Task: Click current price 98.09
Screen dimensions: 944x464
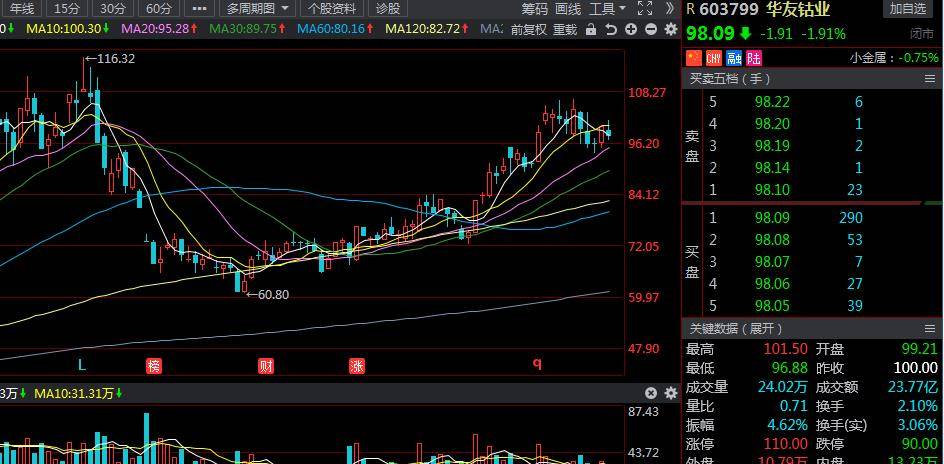Action: [710, 33]
